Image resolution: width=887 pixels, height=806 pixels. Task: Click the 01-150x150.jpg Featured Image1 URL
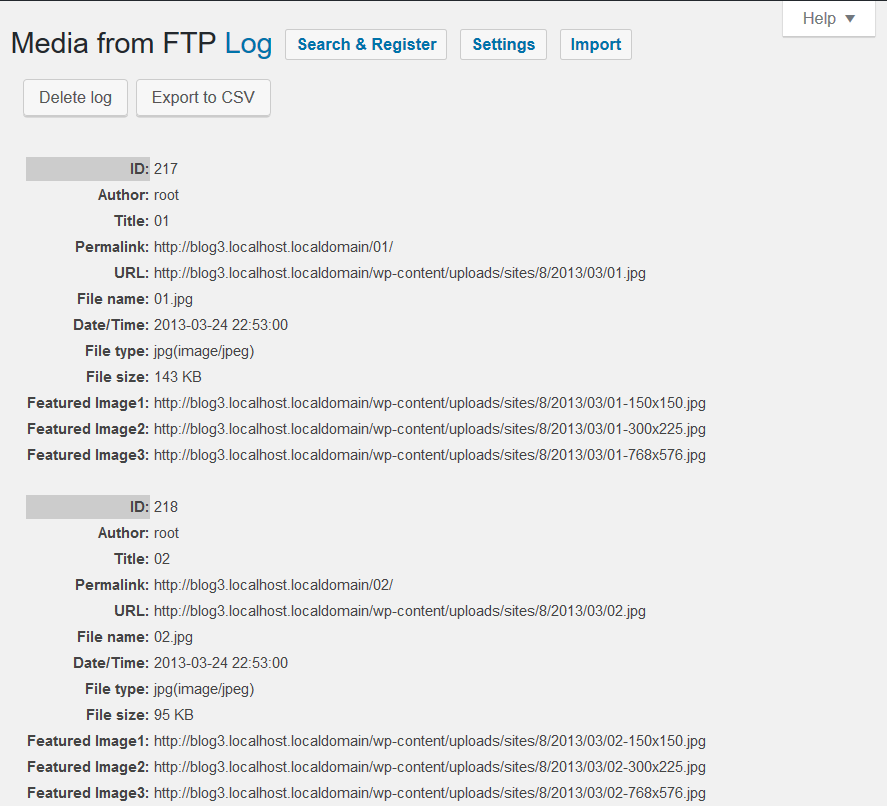[429, 403]
